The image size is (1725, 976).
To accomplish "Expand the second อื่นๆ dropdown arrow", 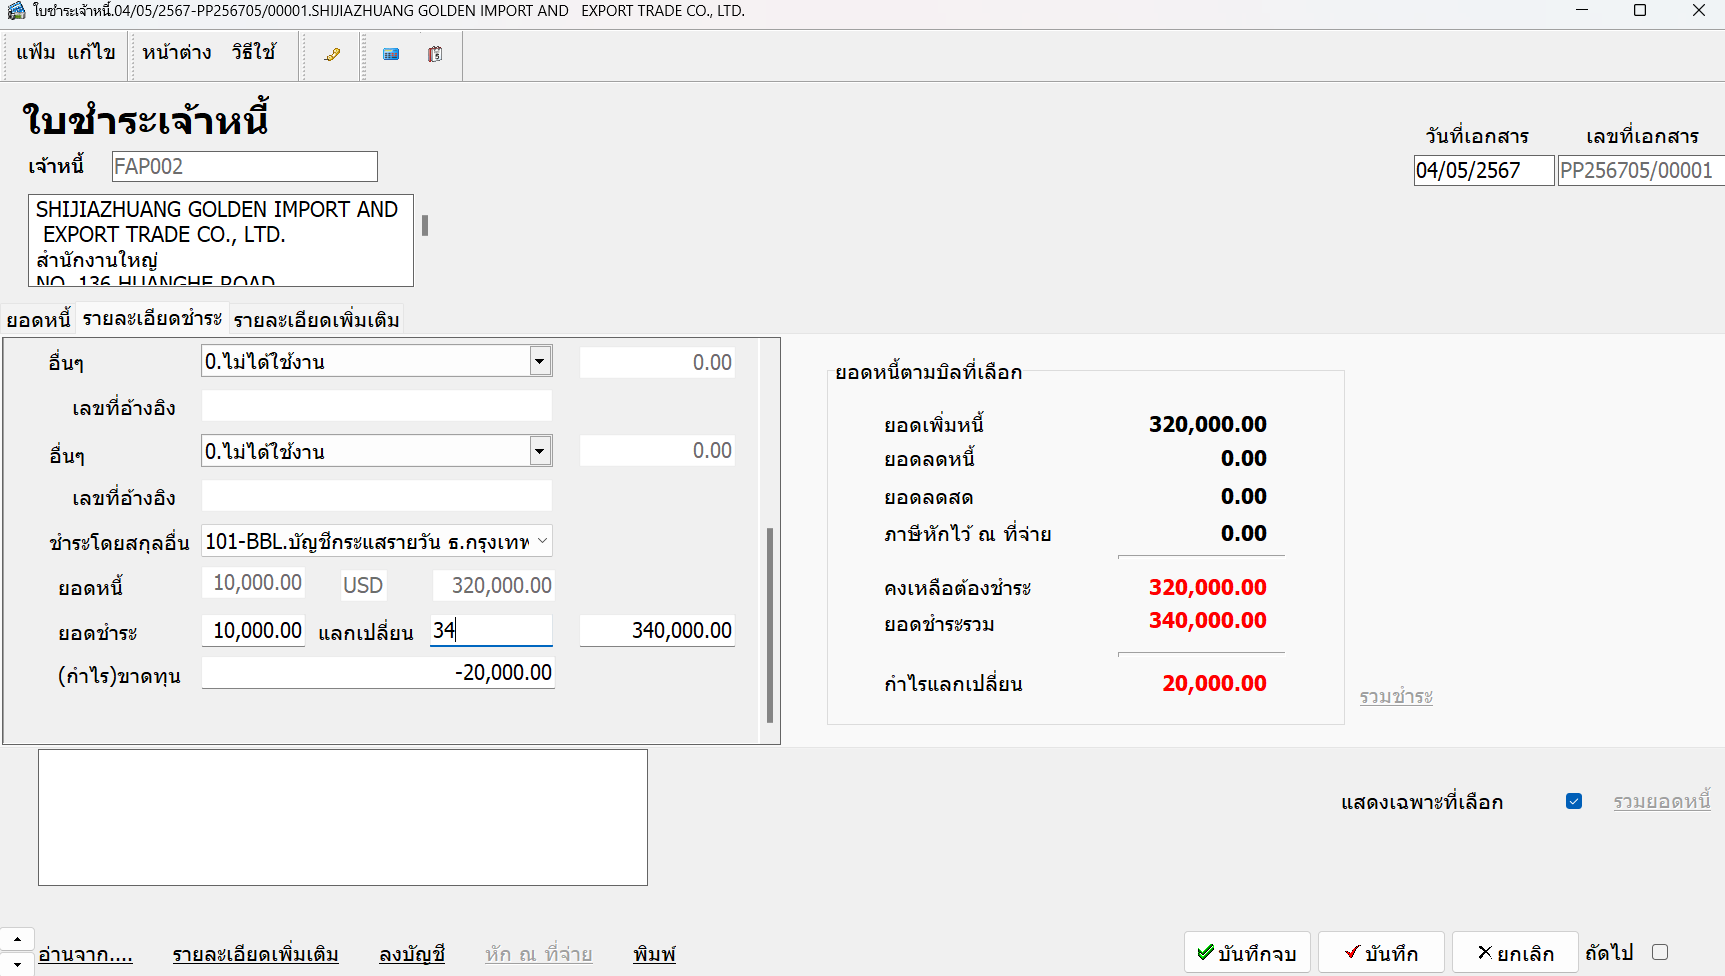I will (x=540, y=451).
